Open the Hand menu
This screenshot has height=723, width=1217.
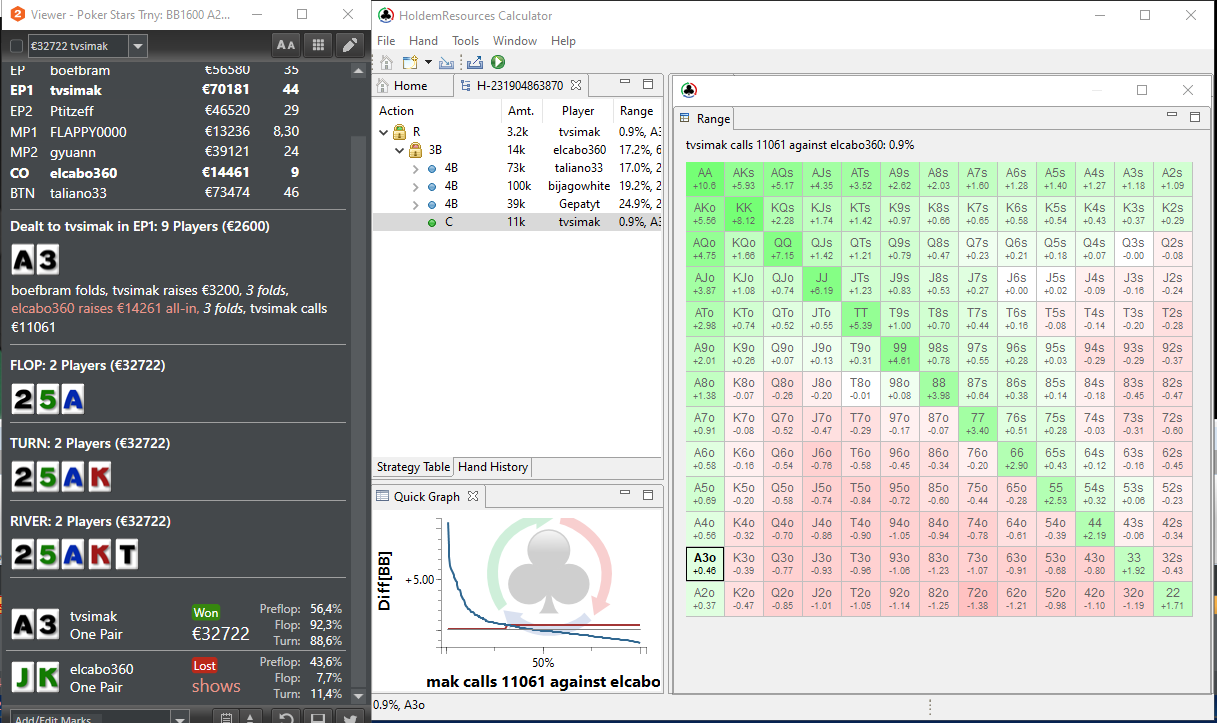(423, 41)
